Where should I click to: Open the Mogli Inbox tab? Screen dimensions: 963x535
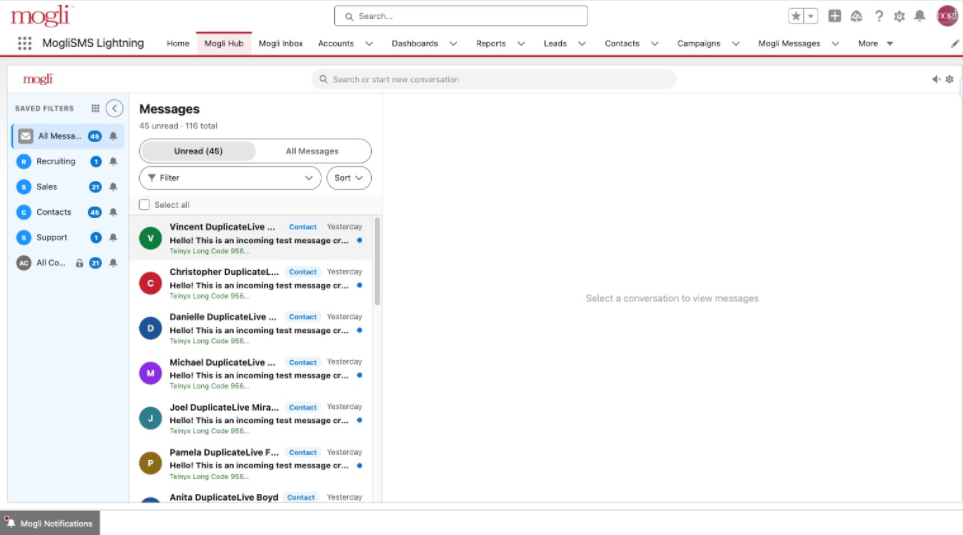281,44
